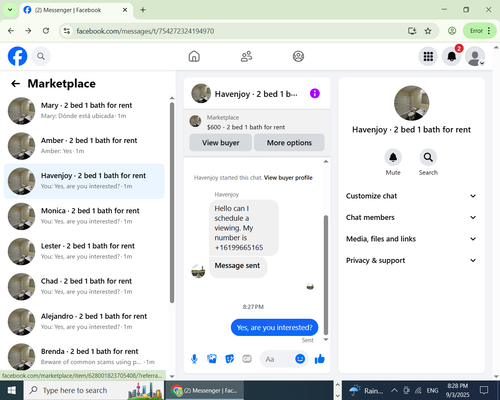
Task: Open the site information icon in address bar
Action: [67, 31]
